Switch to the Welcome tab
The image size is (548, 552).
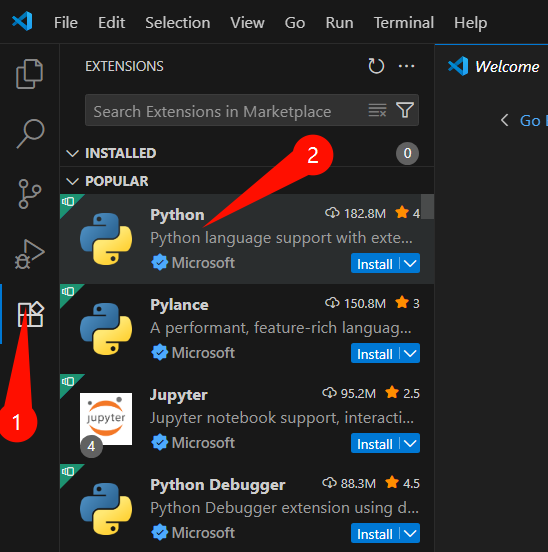(x=493, y=66)
